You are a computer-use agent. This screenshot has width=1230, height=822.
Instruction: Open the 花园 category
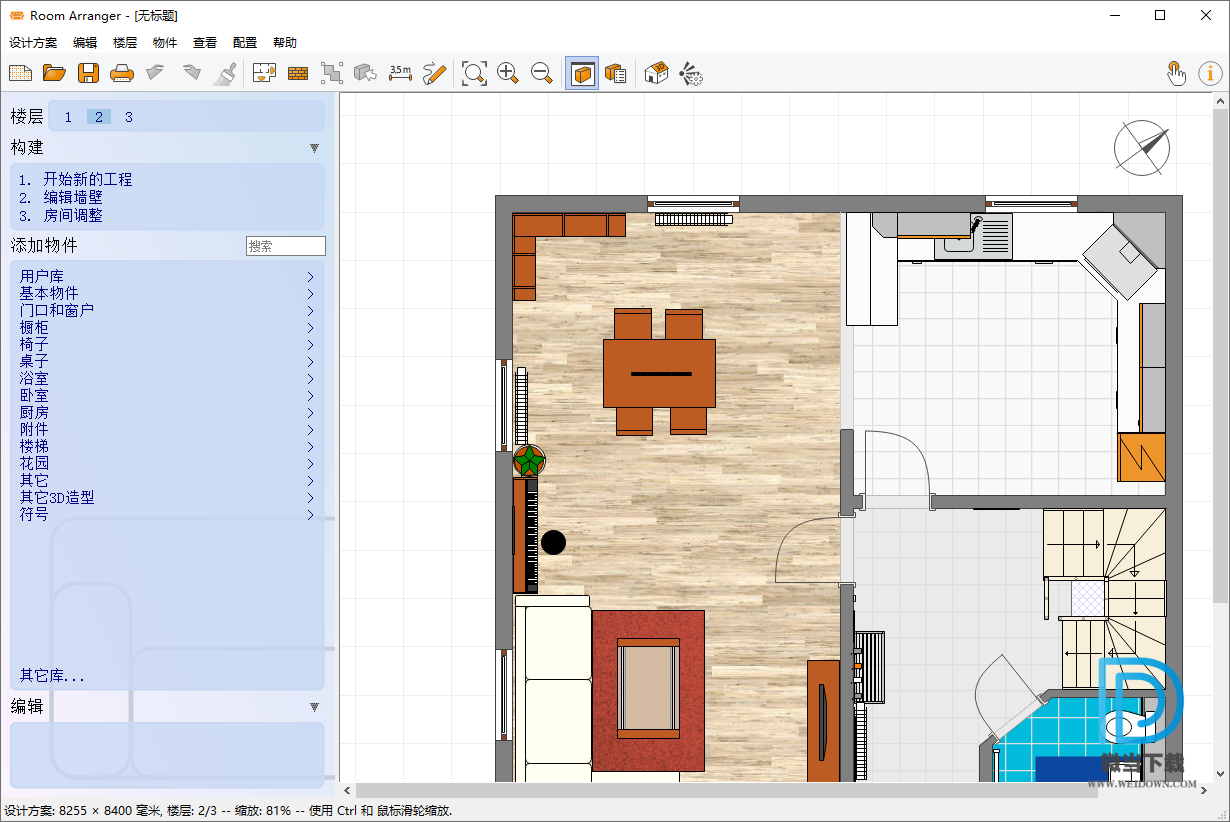(167, 463)
